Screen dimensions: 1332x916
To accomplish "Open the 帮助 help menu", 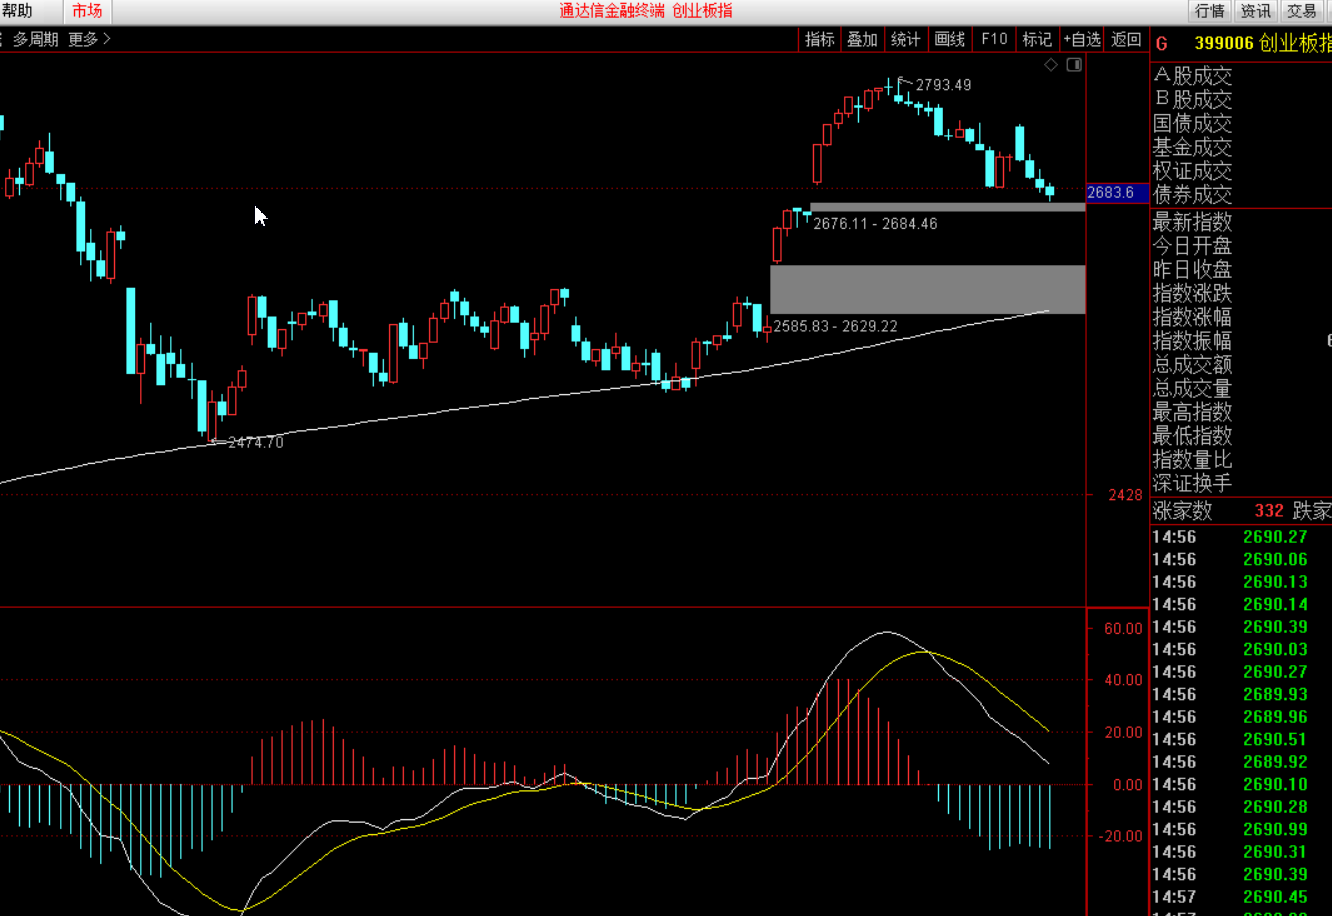I will coord(17,11).
